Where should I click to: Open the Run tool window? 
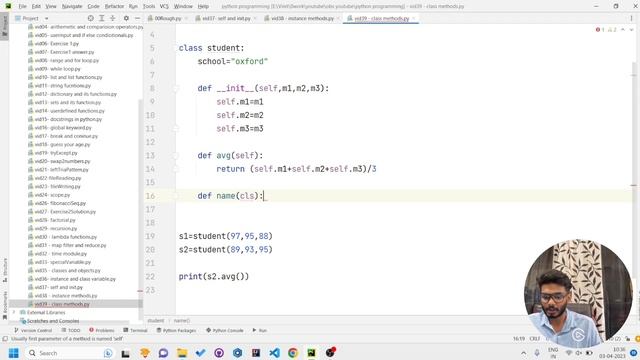[x=260, y=330]
